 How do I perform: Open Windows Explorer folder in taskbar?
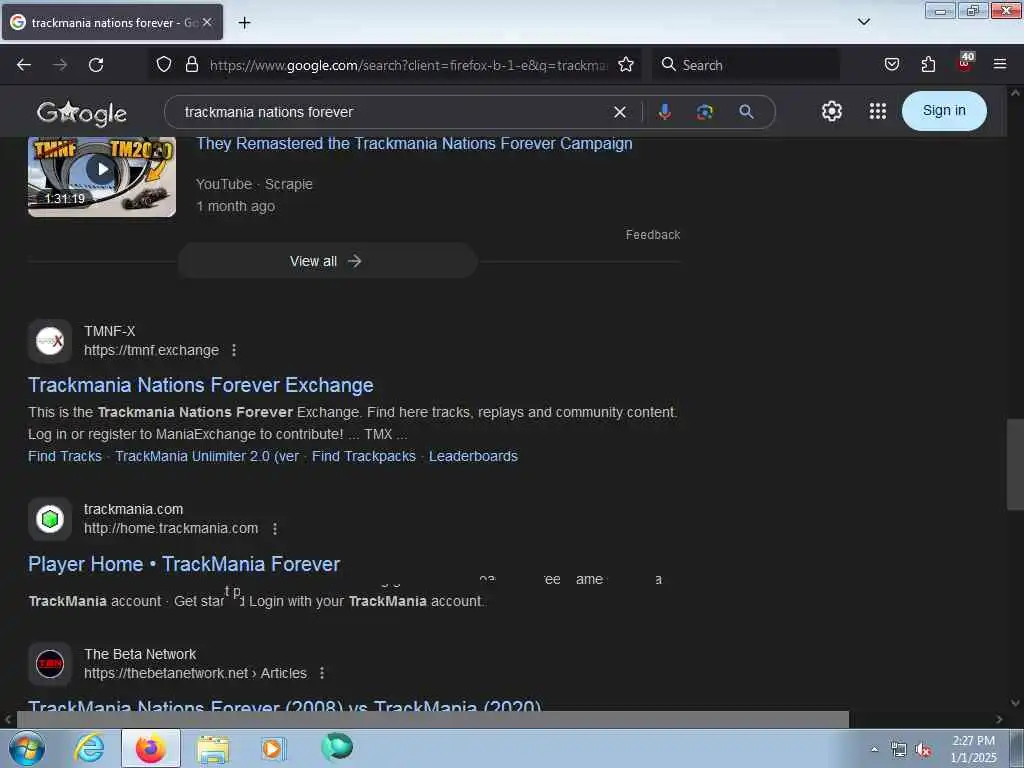pyautogui.click(x=213, y=750)
